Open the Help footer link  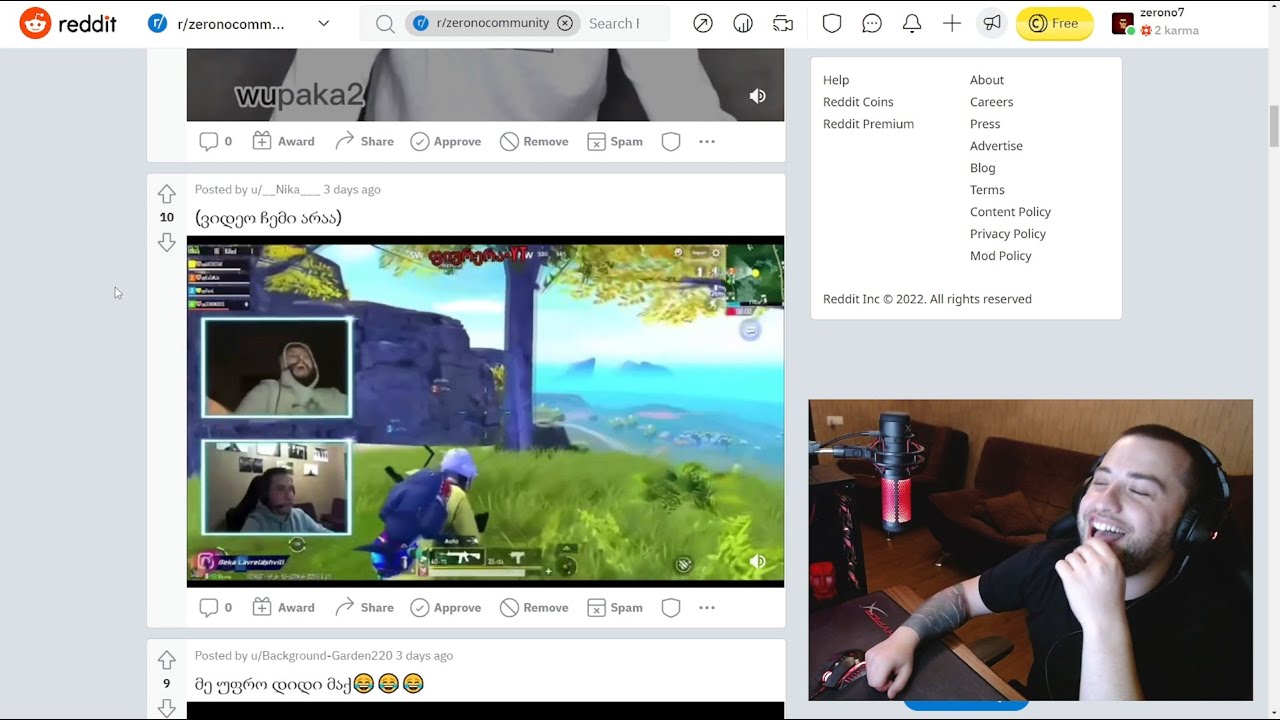pos(836,80)
